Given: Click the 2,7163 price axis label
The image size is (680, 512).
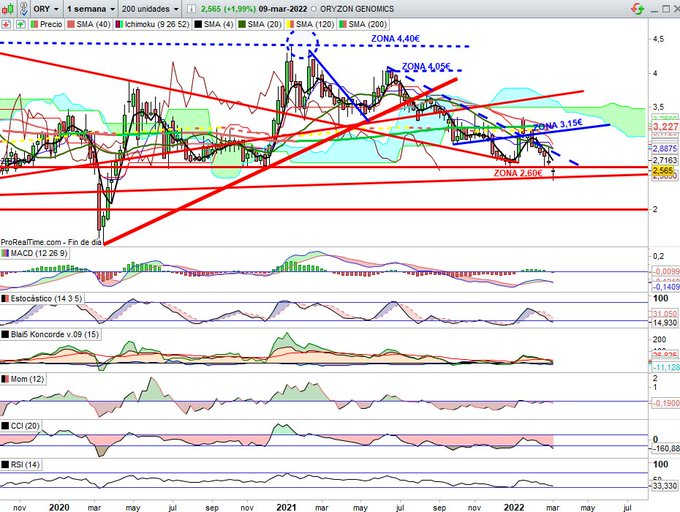Looking at the screenshot, I should tap(665, 160).
